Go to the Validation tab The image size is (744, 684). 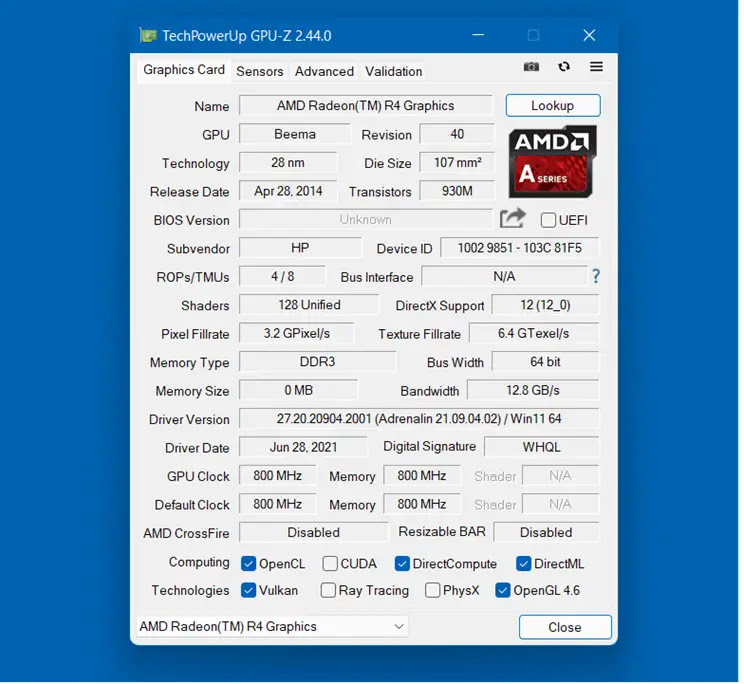[x=393, y=72]
